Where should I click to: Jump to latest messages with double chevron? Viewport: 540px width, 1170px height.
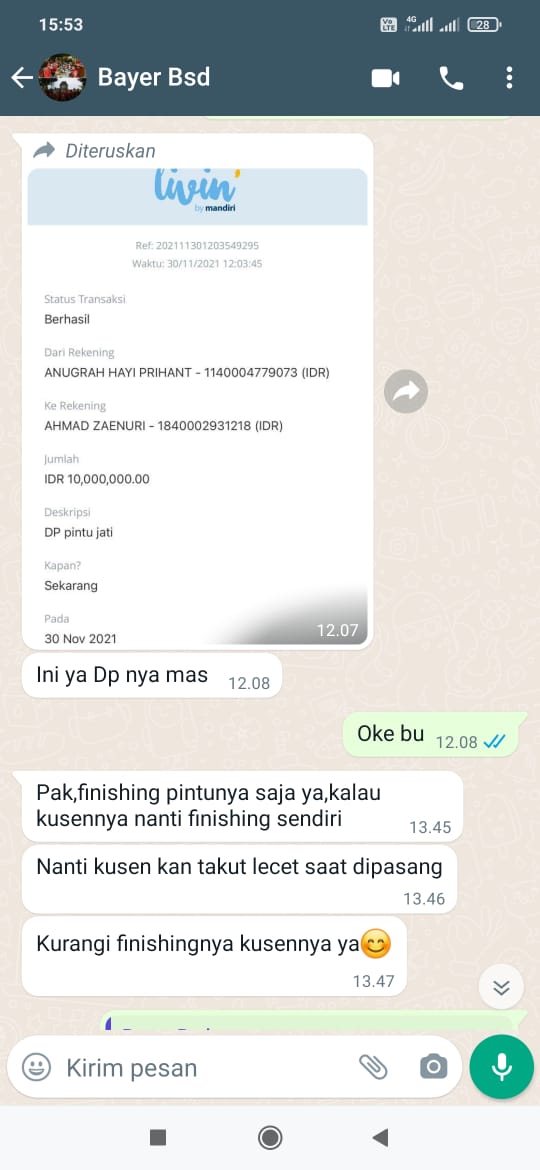tap(501, 988)
